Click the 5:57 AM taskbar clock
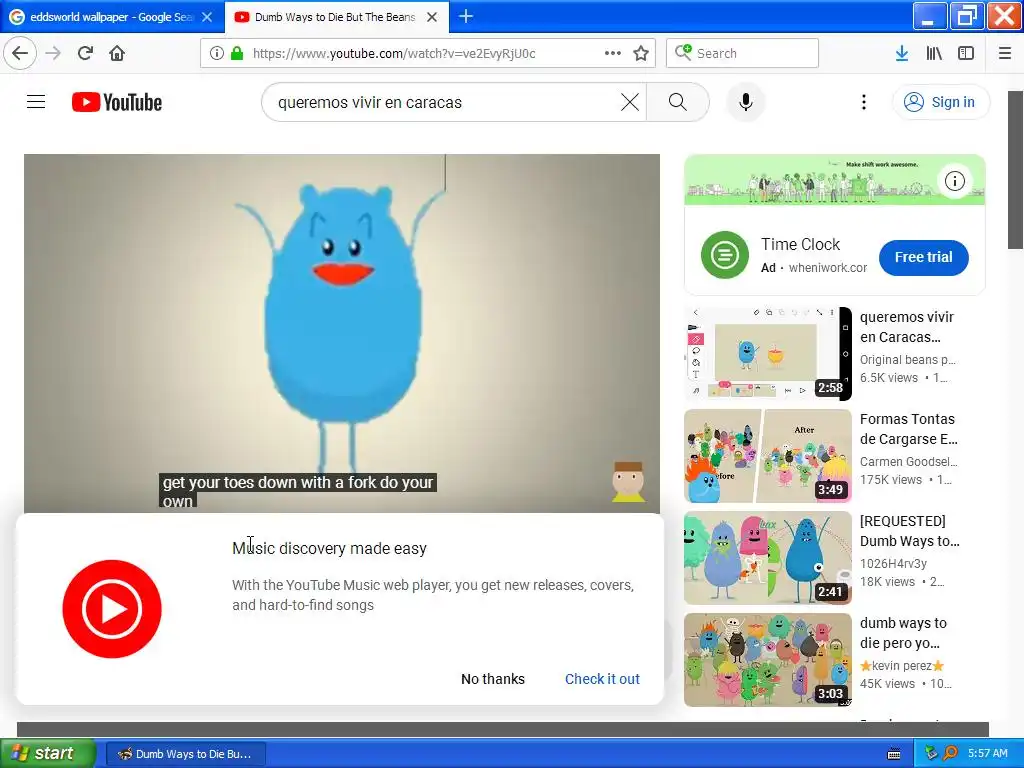This screenshot has height=768, width=1024. pyautogui.click(x=987, y=753)
